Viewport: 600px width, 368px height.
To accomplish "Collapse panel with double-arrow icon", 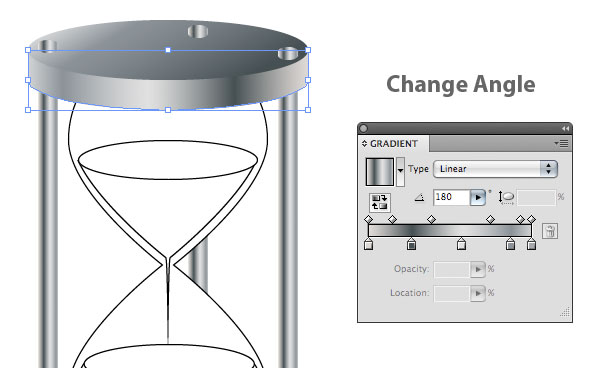I will [x=565, y=129].
